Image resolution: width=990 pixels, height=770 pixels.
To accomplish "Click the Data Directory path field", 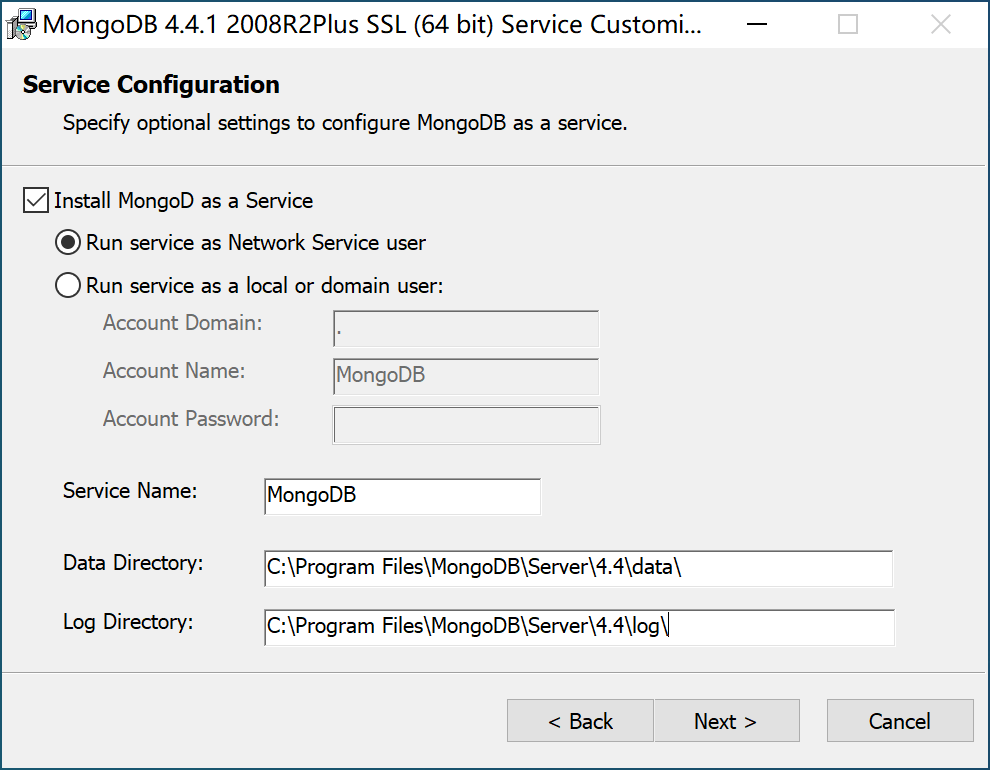I will pyautogui.click(x=578, y=568).
